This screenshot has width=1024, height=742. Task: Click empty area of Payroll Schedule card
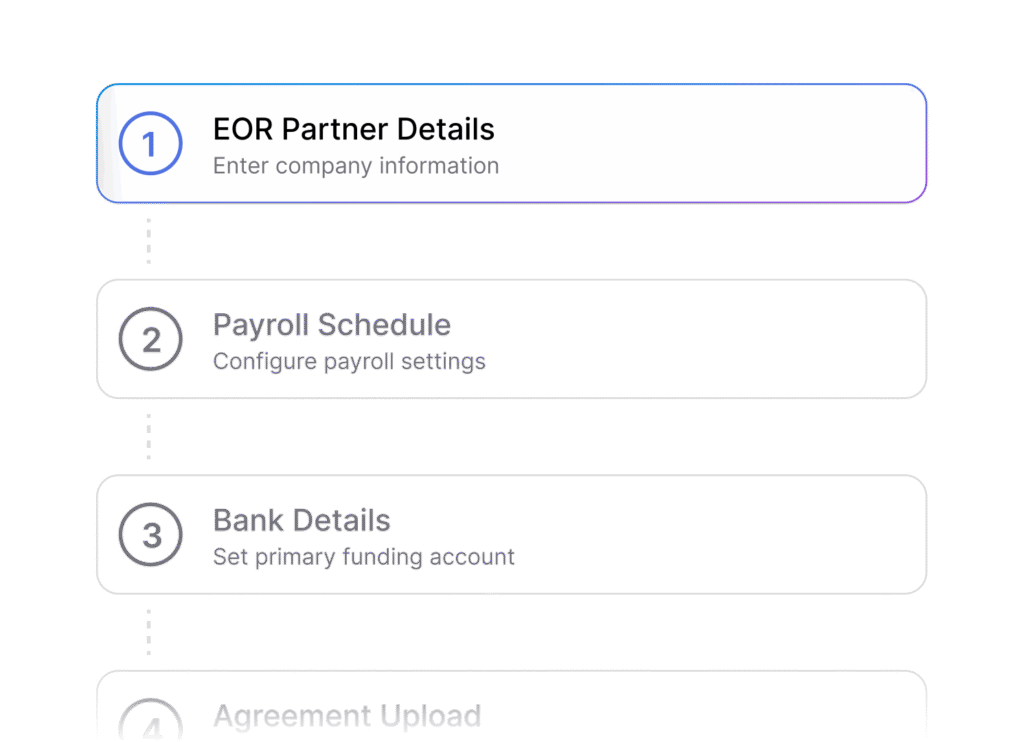[x=705, y=339]
